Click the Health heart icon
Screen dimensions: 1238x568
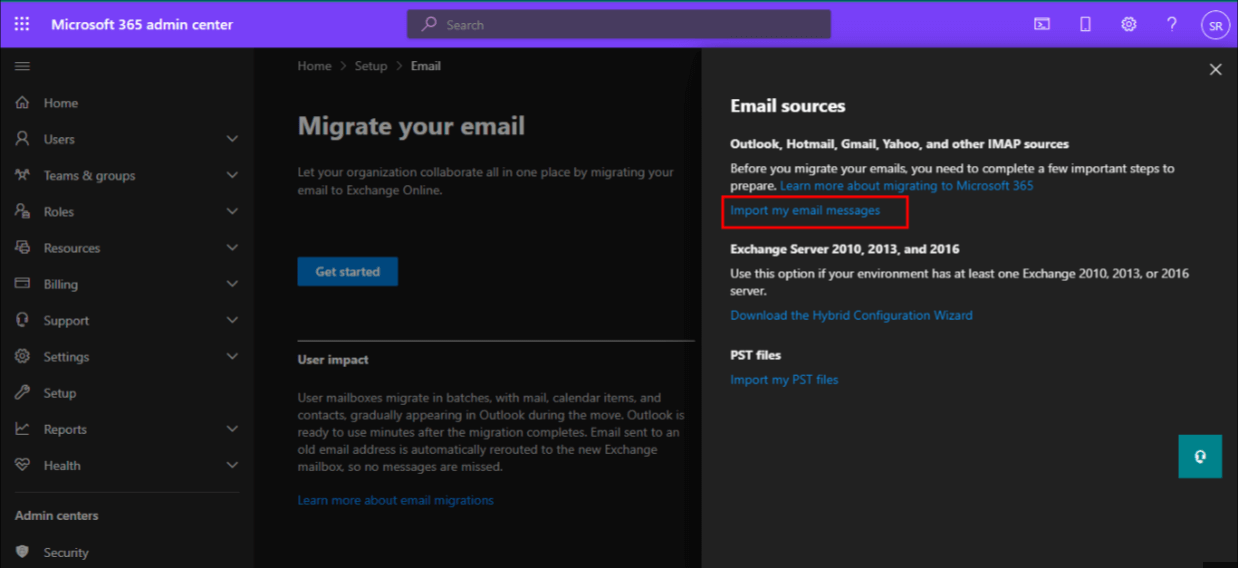pos(22,465)
